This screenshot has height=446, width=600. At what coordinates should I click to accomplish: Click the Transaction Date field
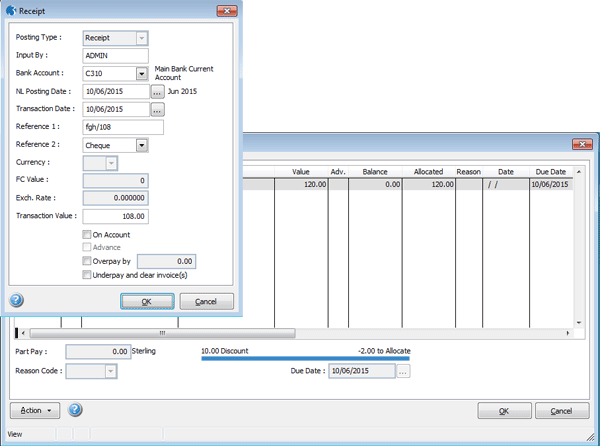point(116,109)
